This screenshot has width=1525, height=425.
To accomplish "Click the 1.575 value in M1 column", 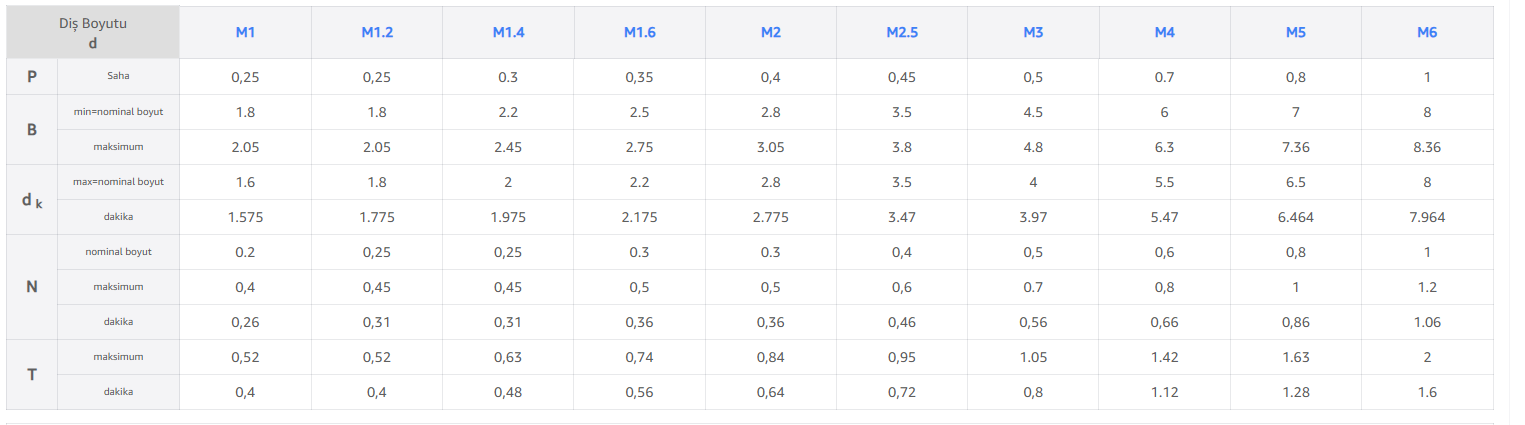I will tap(245, 217).
